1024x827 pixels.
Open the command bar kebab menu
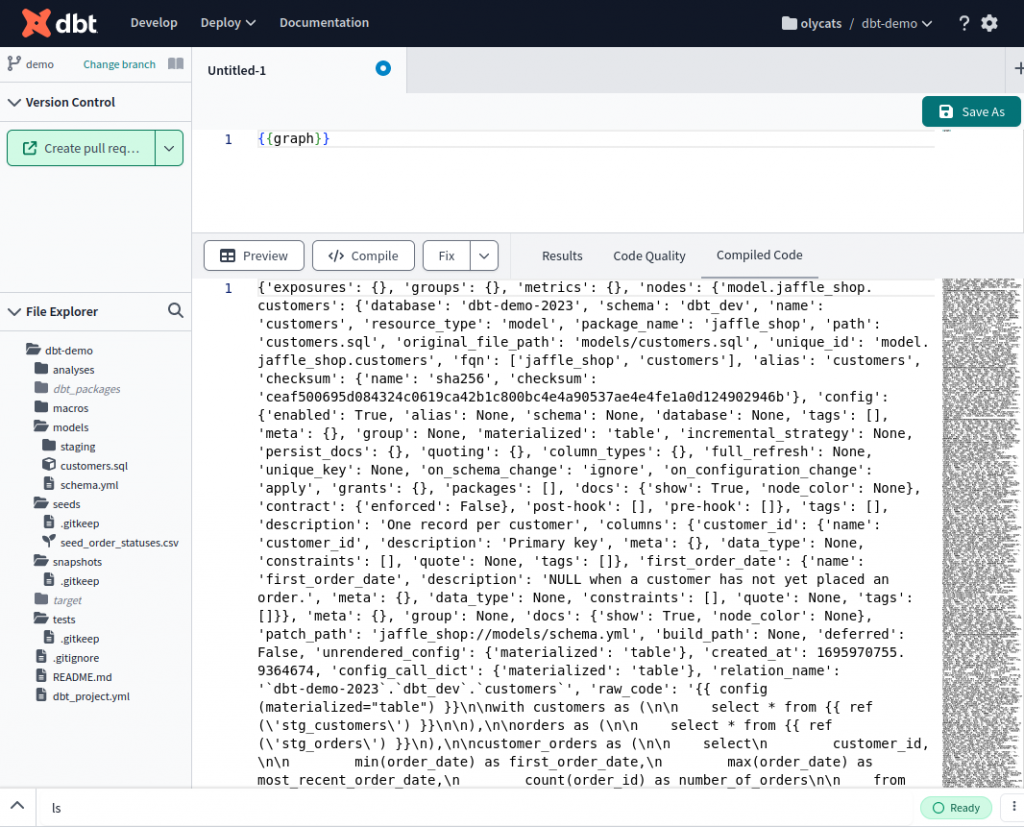(x=1014, y=807)
